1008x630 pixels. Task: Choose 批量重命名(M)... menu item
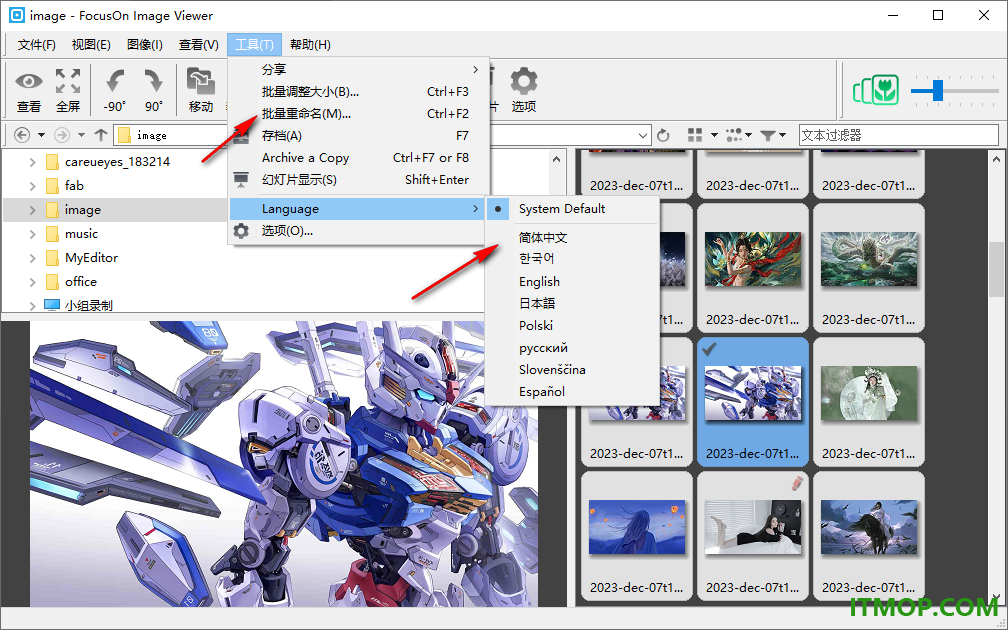[x=357, y=114]
